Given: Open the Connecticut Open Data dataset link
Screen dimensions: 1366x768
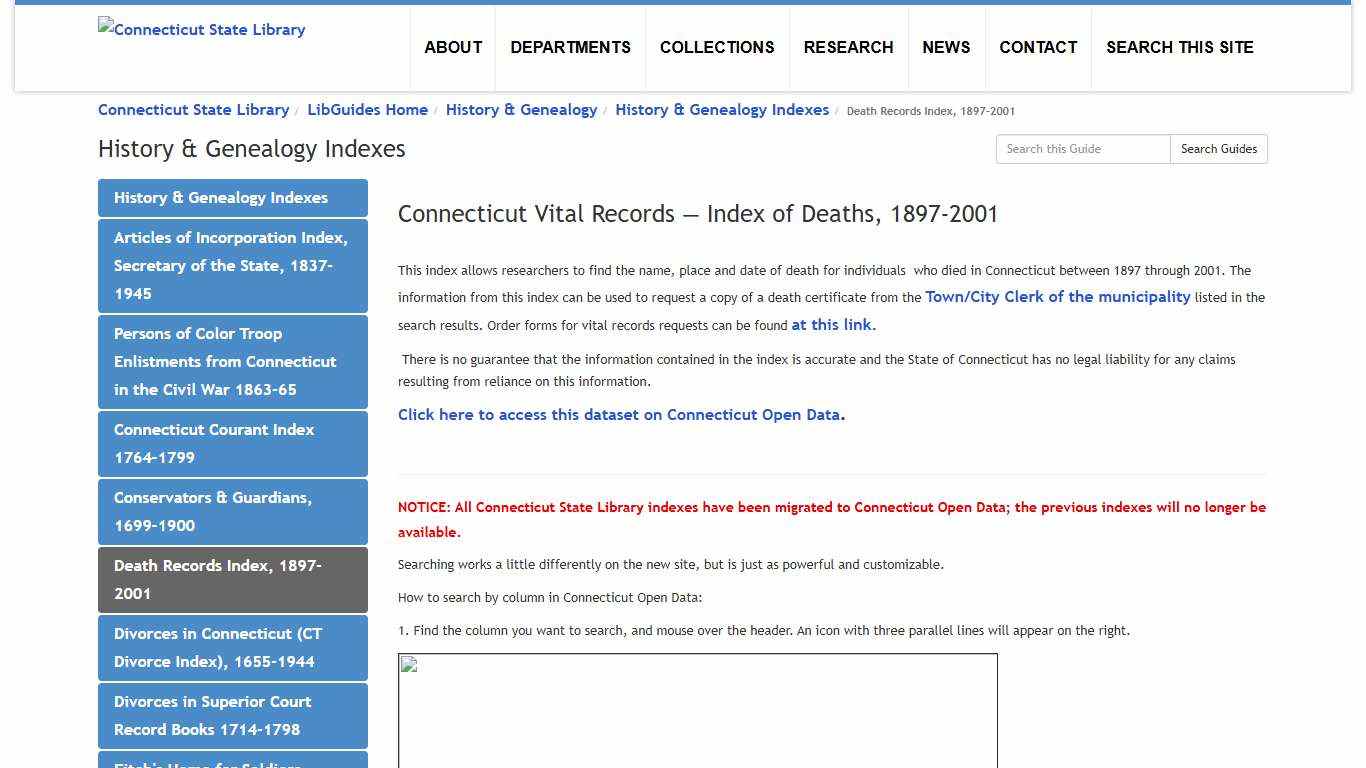Looking at the screenshot, I should pos(619,414).
